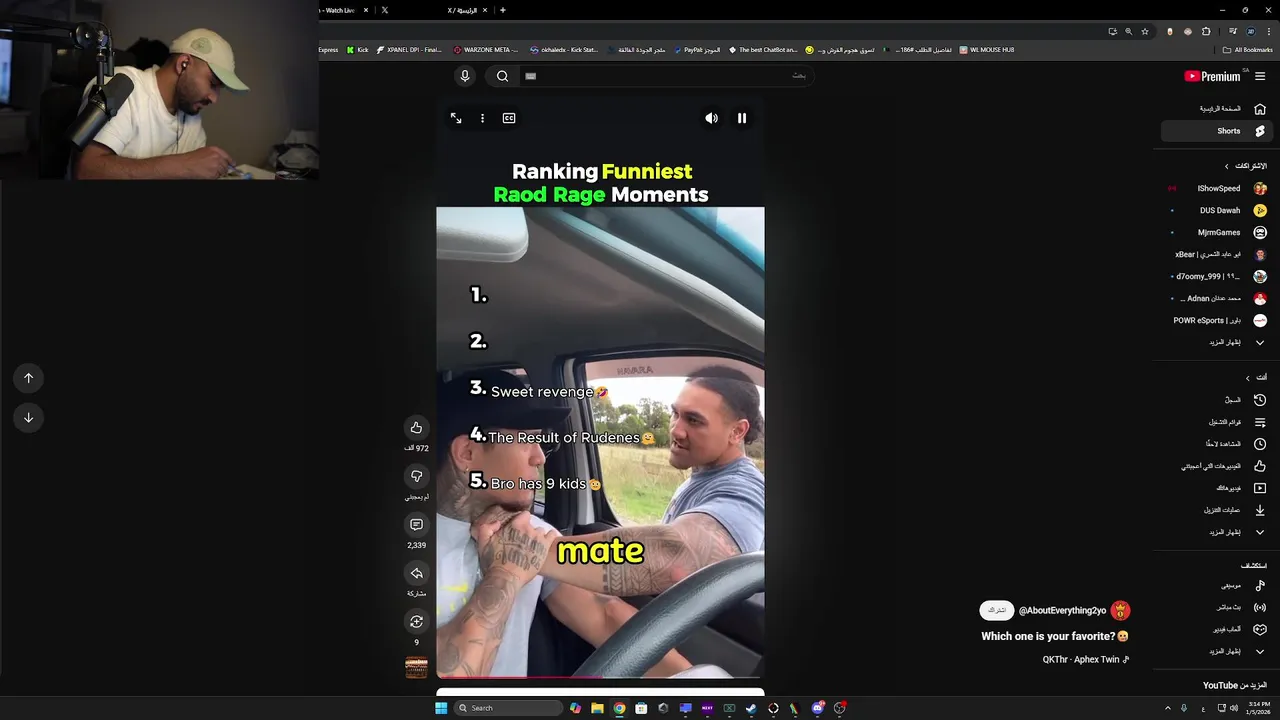Dislike the Short with the thumbs-down icon

click(416, 476)
